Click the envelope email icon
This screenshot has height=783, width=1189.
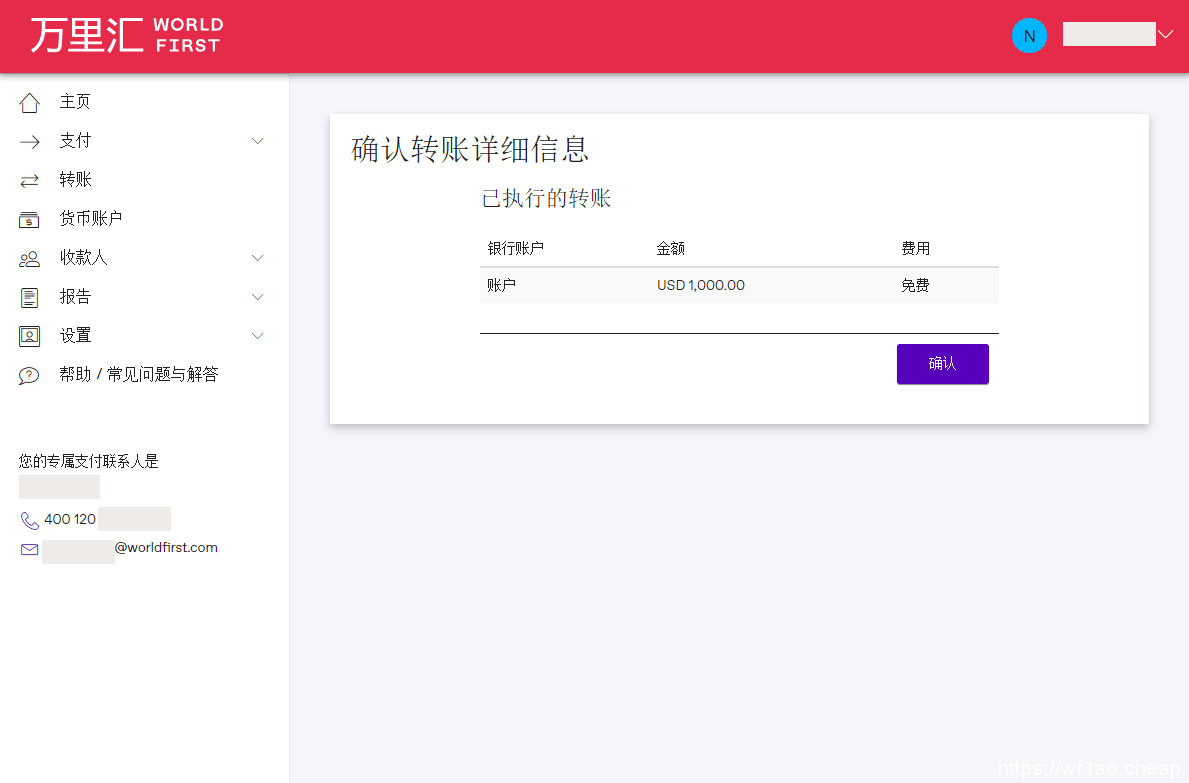pos(30,550)
